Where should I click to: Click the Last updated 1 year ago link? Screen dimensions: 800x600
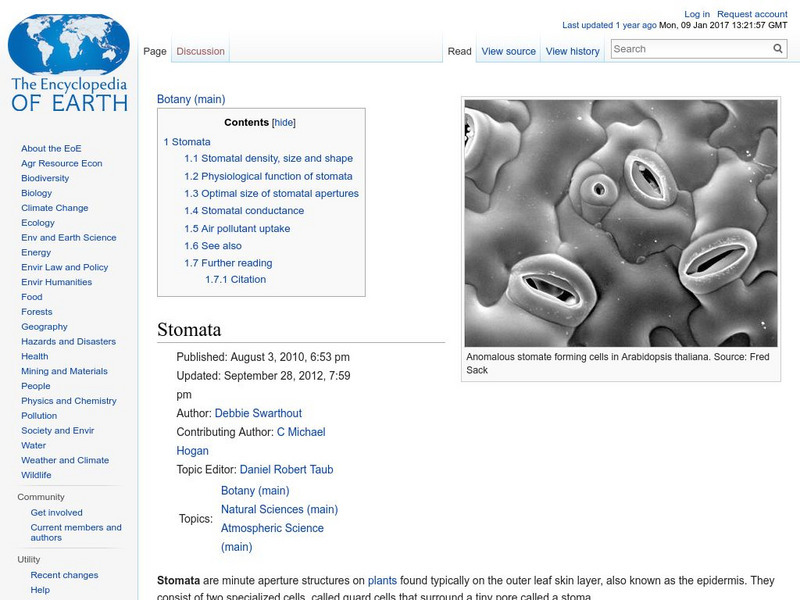tap(609, 25)
